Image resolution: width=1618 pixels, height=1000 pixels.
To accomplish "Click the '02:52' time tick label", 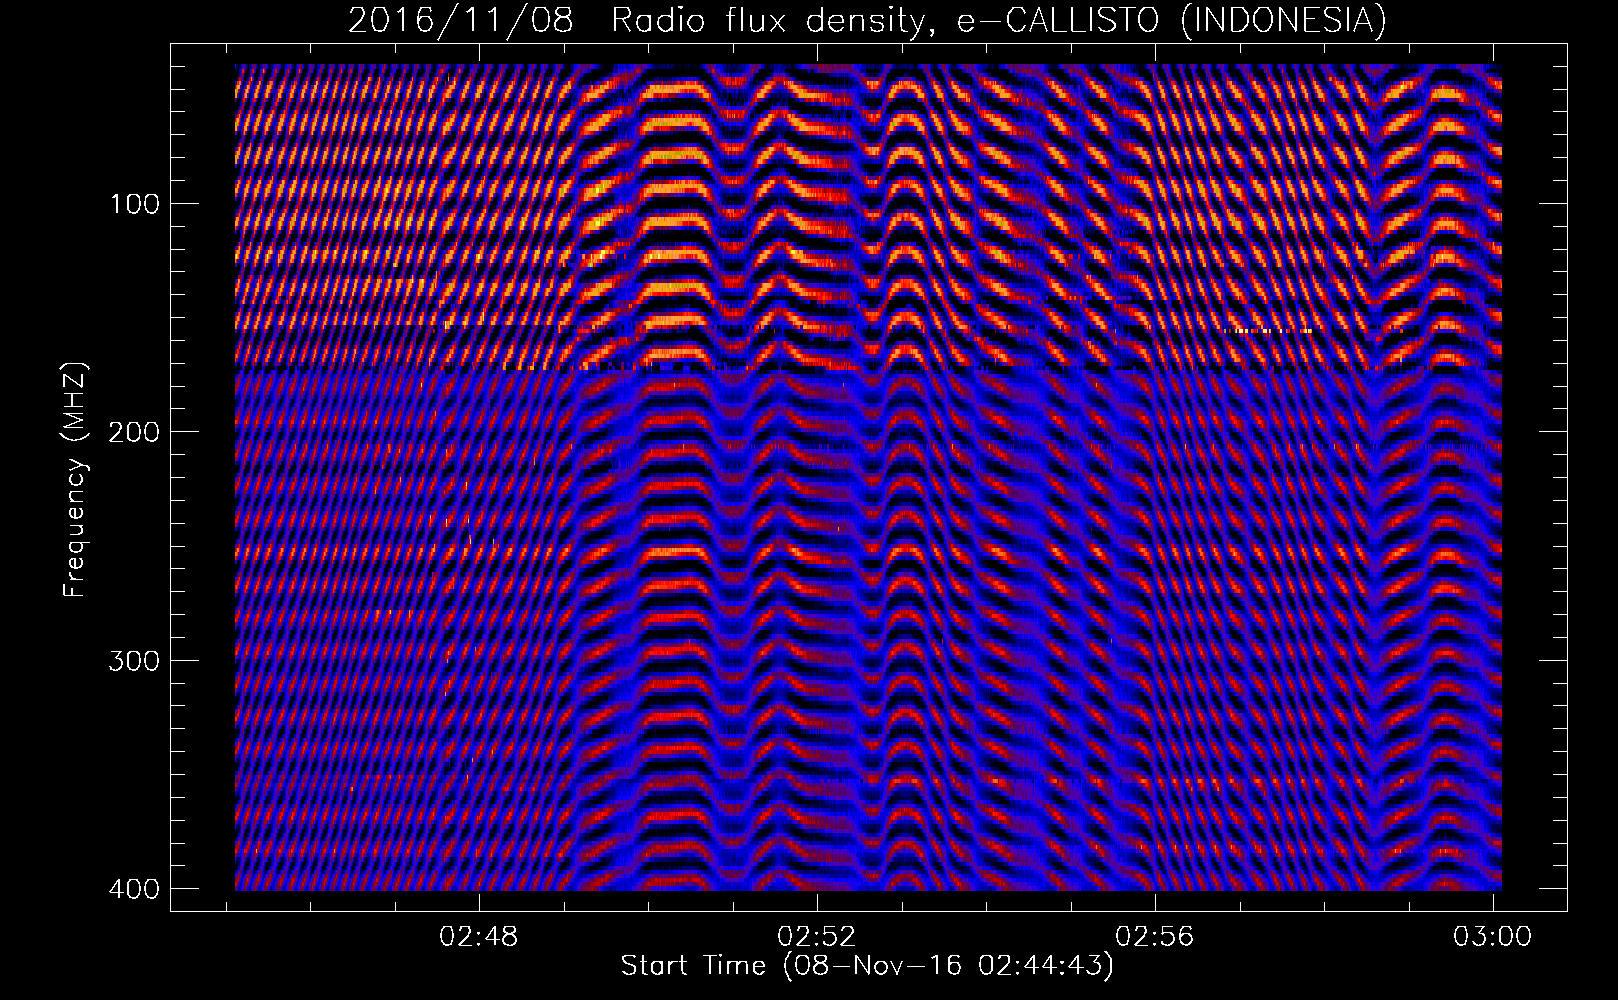I will point(818,937).
